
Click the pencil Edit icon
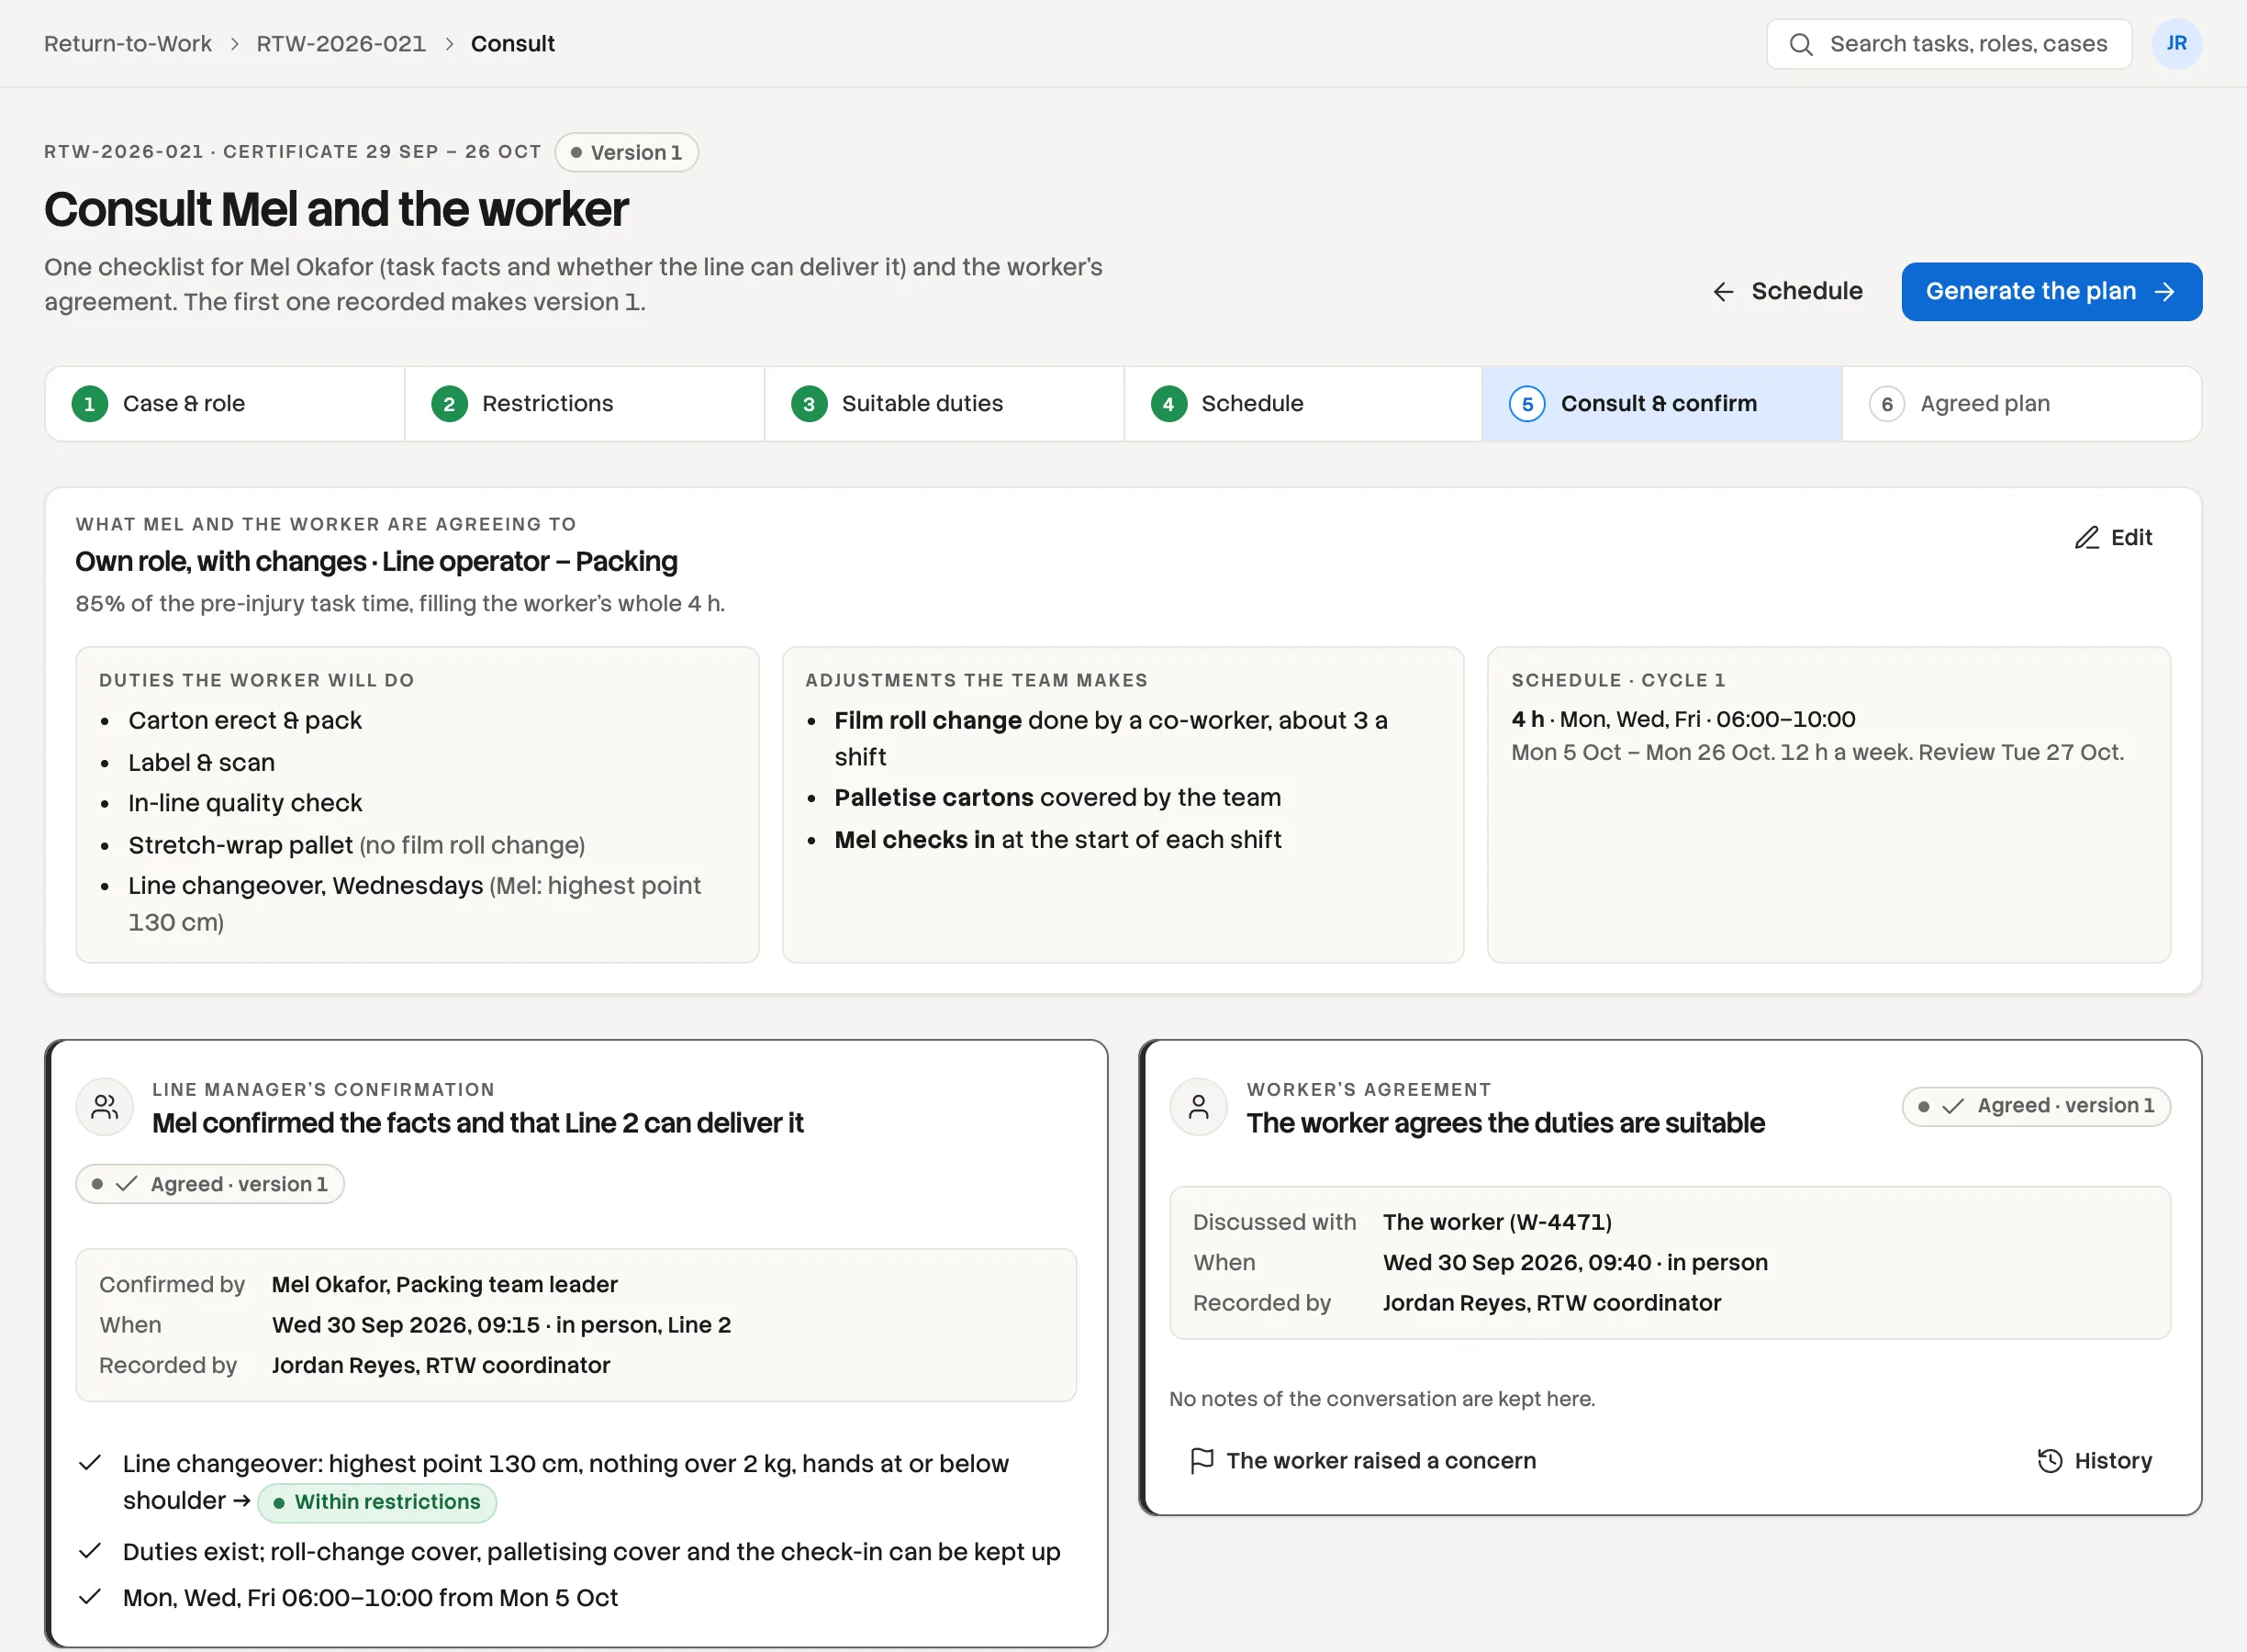[2086, 538]
